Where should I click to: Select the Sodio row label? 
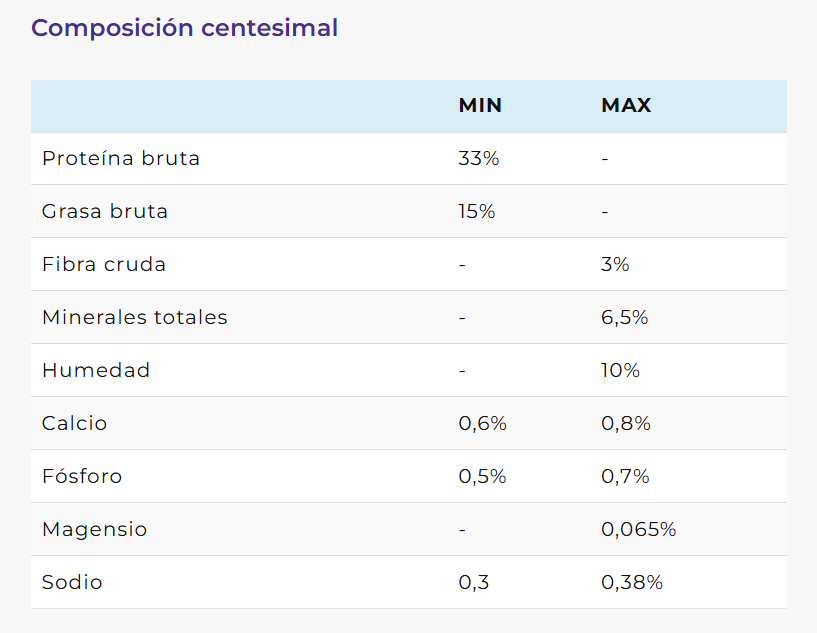click(x=72, y=582)
